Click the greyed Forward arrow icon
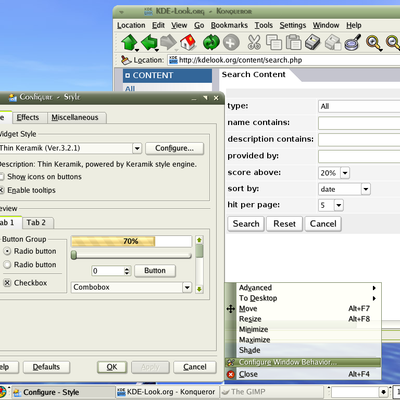 click(x=168, y=42)
